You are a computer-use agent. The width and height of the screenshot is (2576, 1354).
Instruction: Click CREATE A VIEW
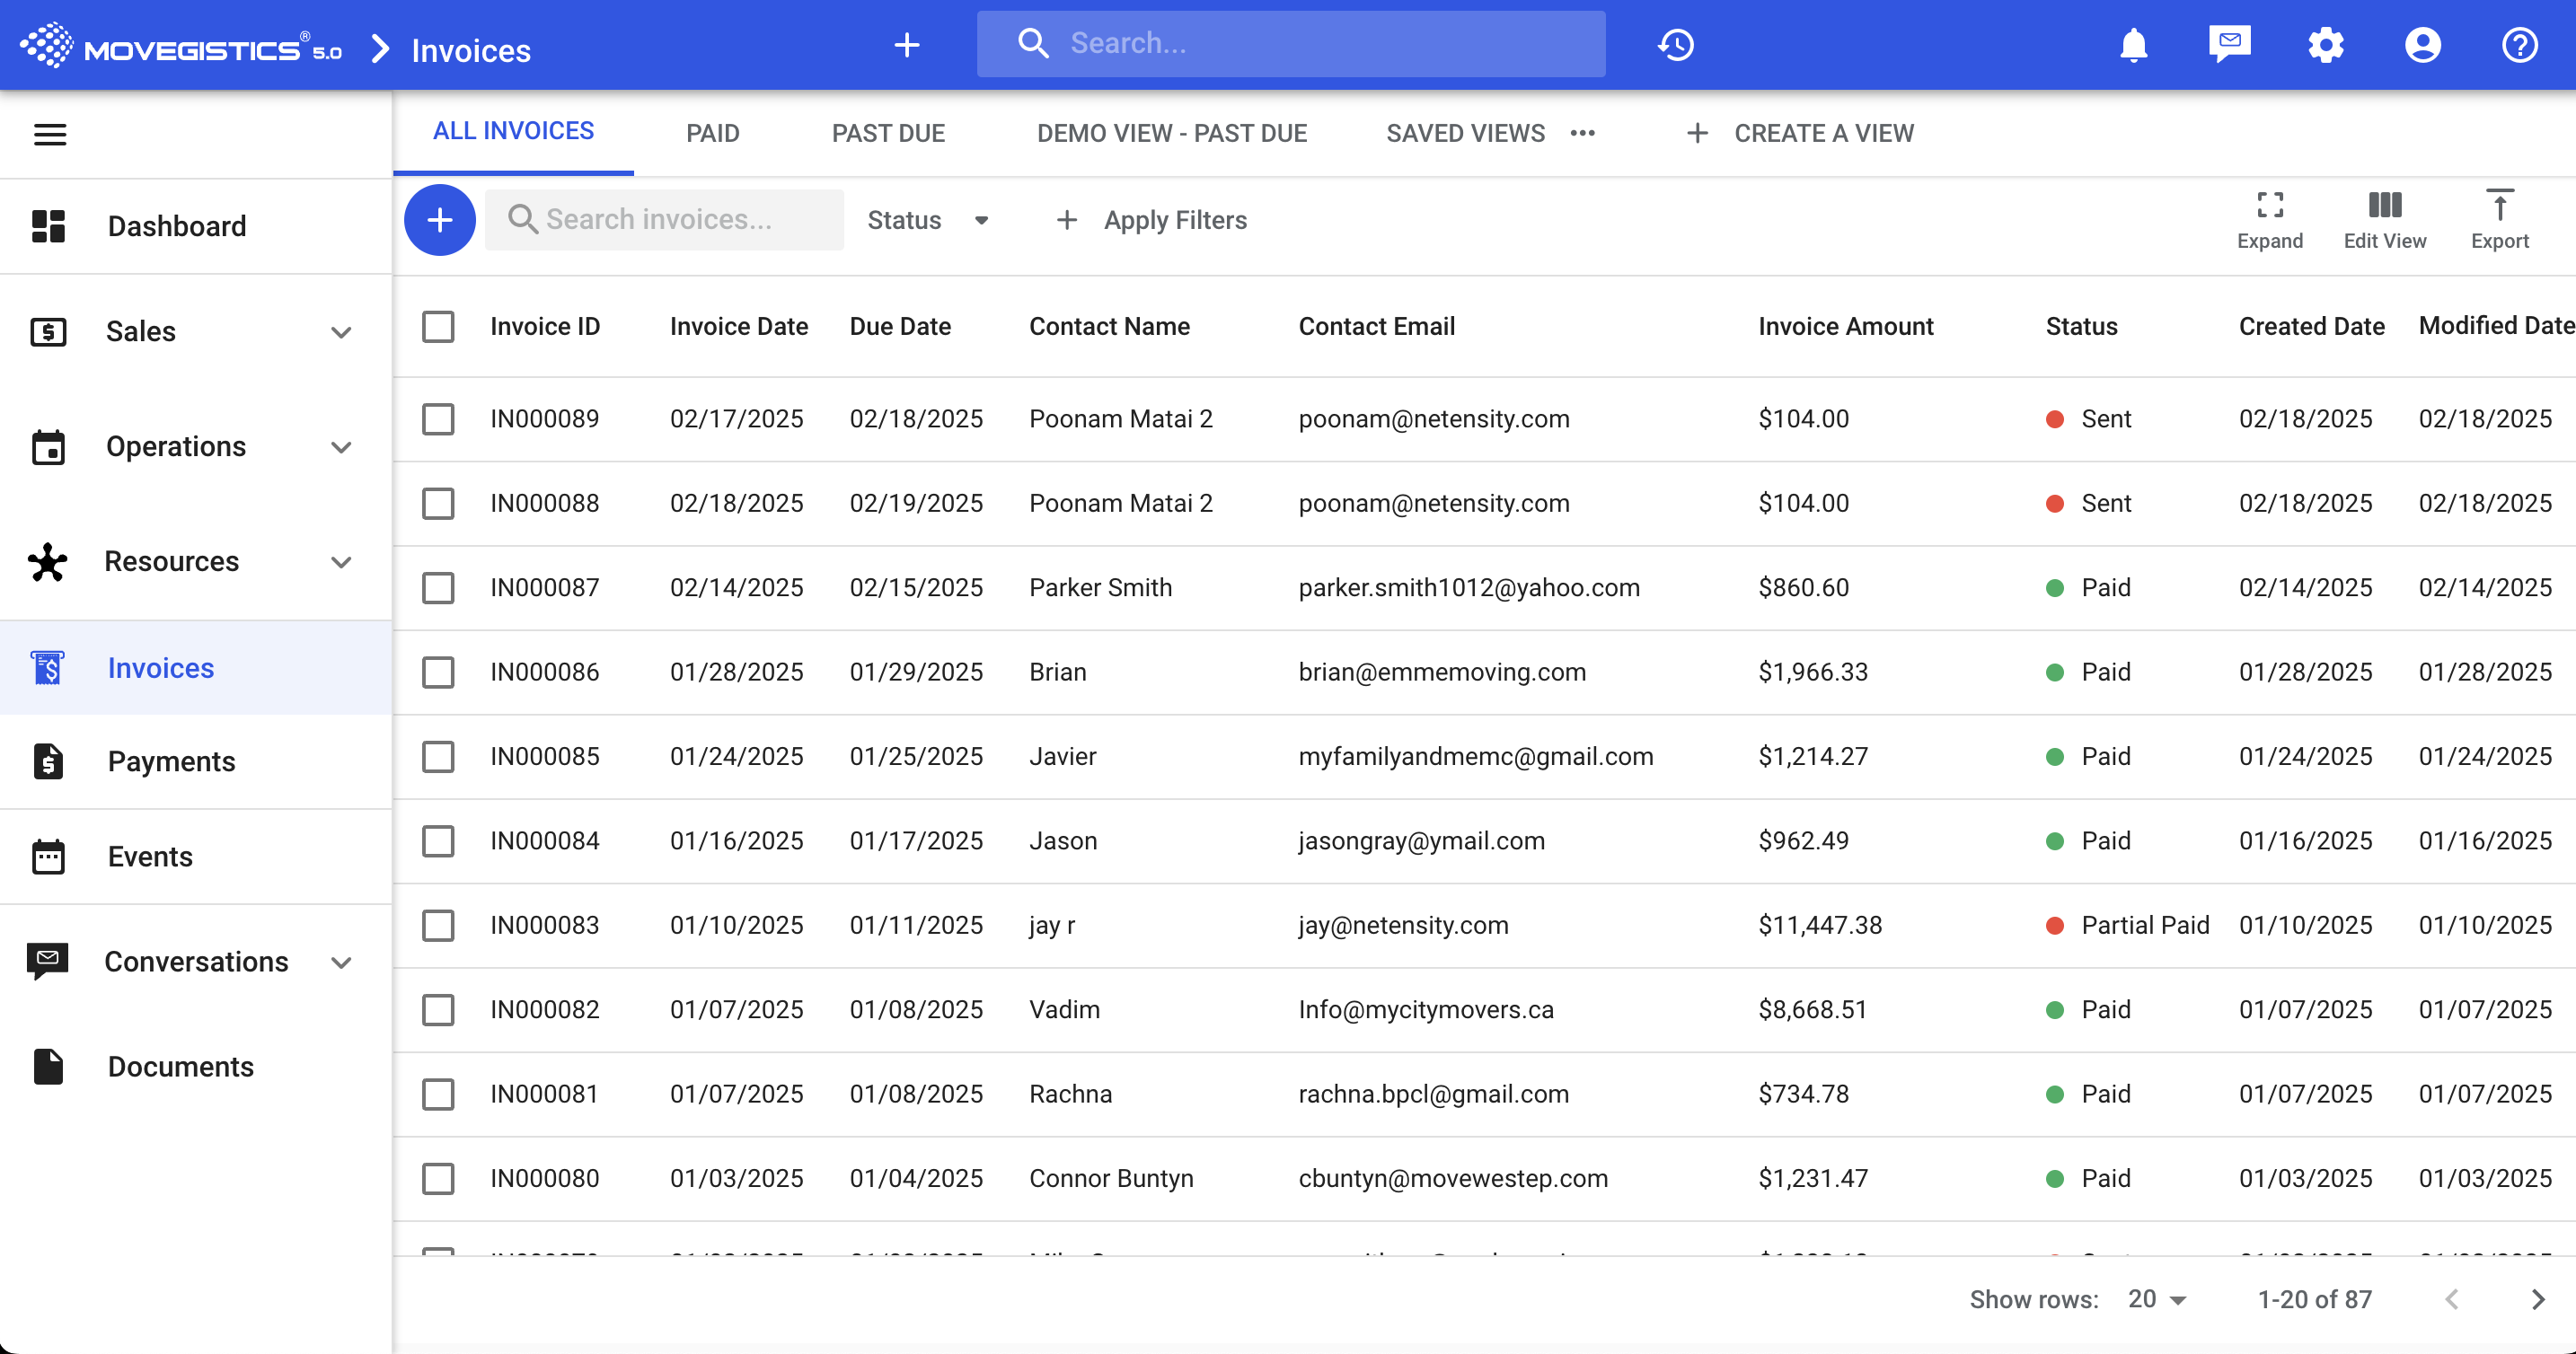1825,133
